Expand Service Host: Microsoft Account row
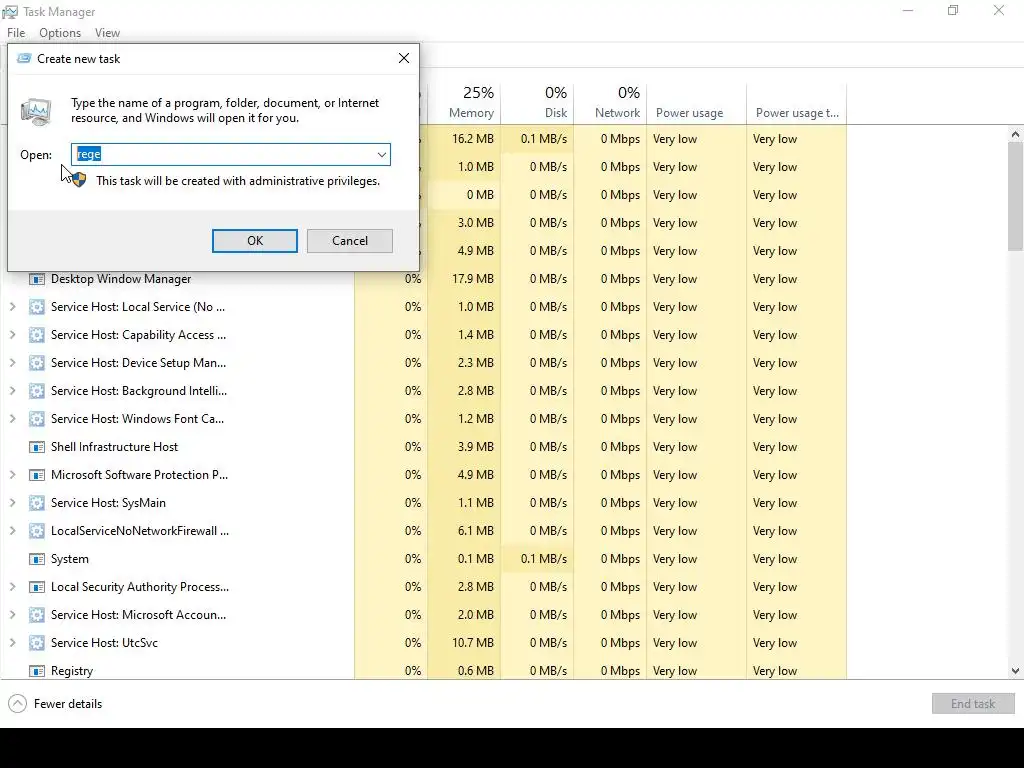The image size is (1024, 768). coord(12,615)
